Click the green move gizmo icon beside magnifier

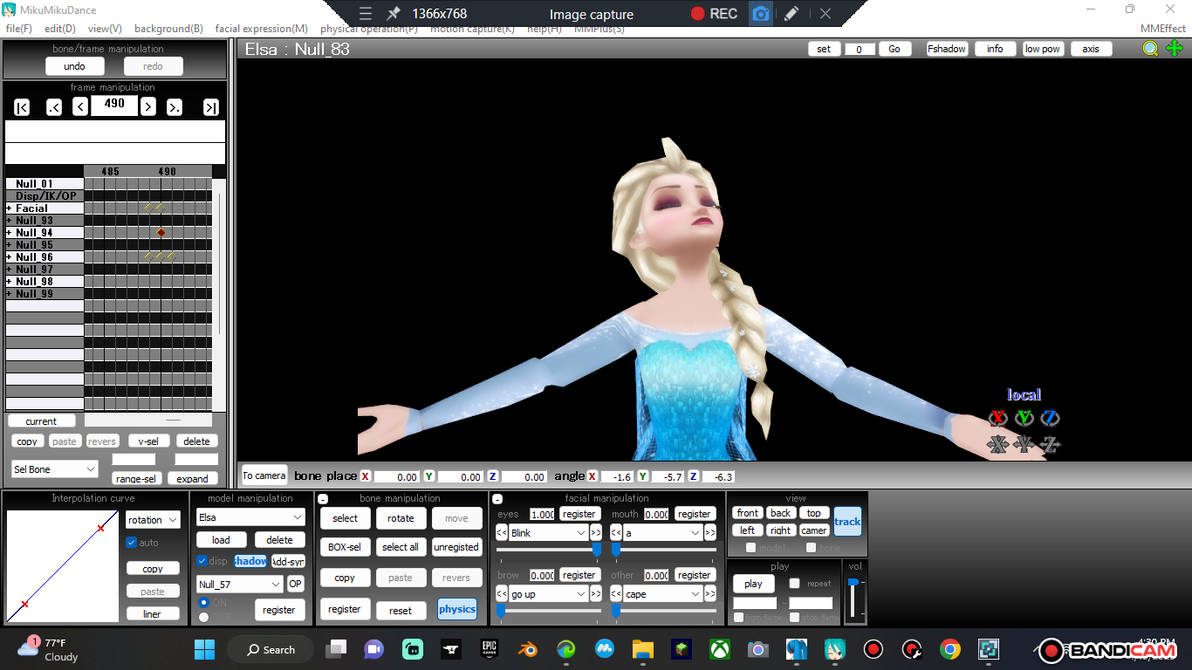coord(1174,48)
